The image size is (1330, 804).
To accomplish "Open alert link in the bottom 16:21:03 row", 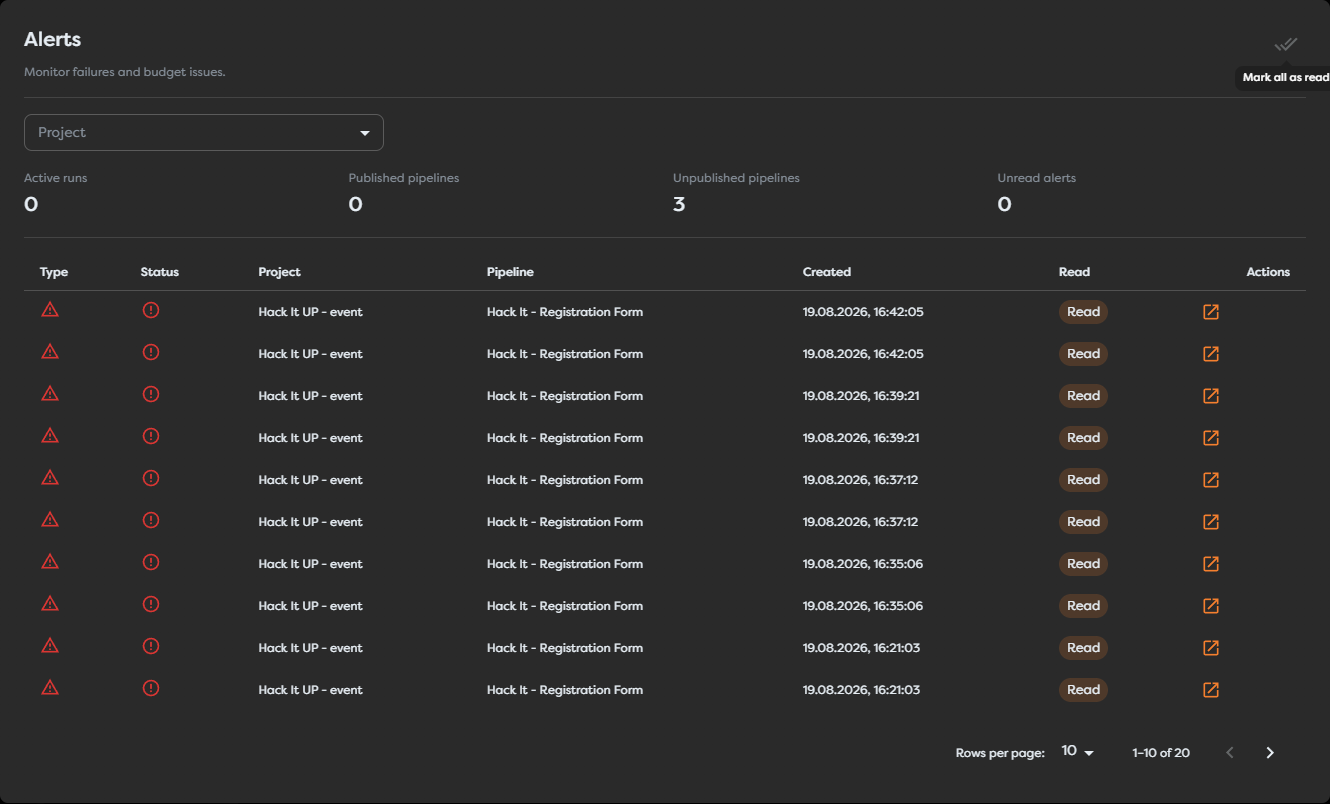I will point(1210,690).
